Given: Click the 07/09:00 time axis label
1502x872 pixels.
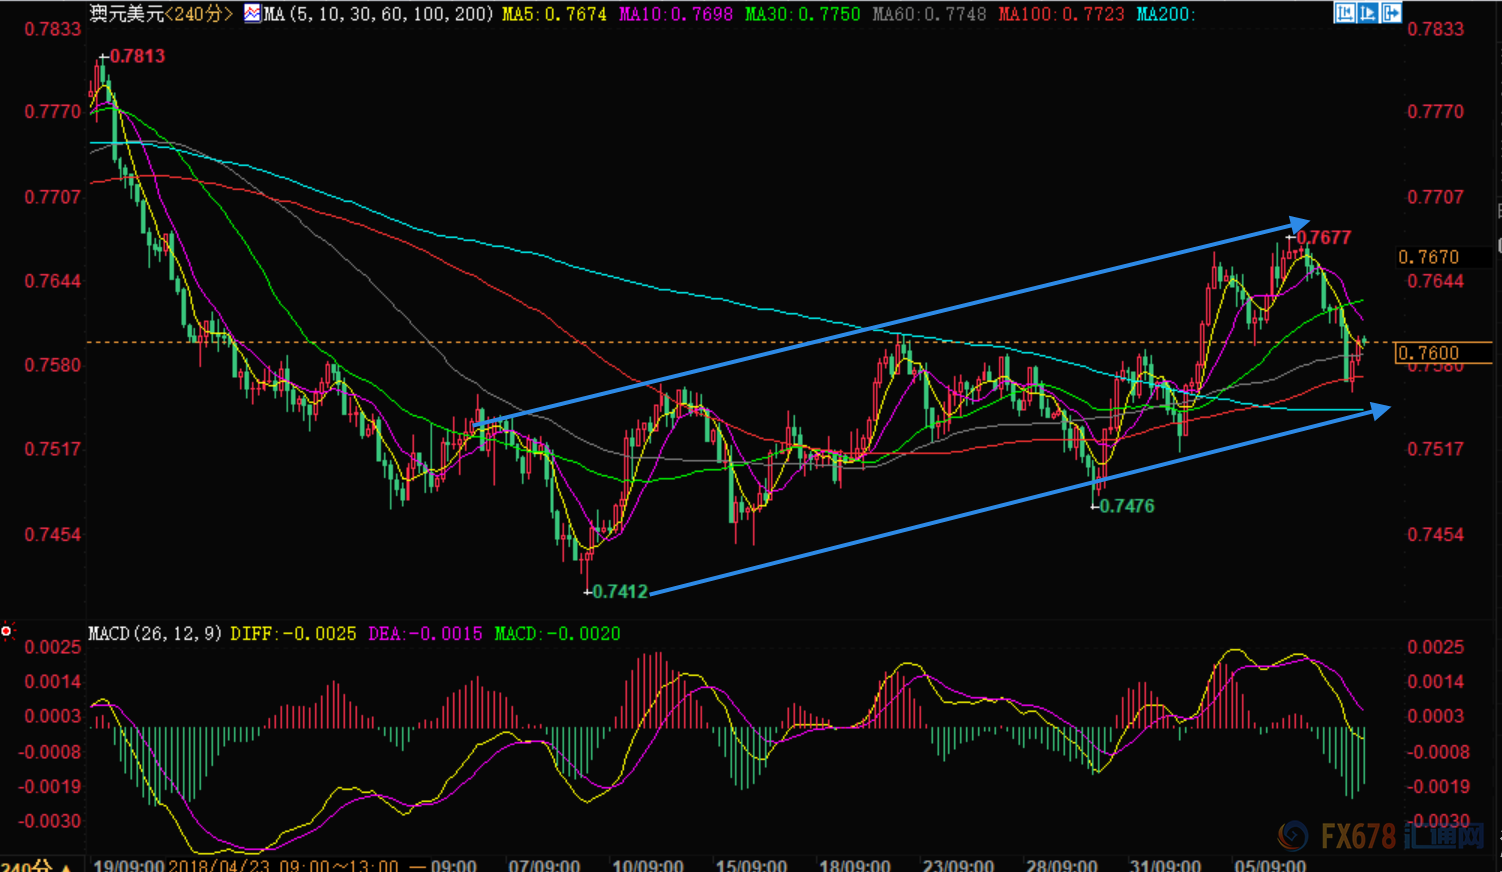Looking at the screenshot, I should click(544, 865).
